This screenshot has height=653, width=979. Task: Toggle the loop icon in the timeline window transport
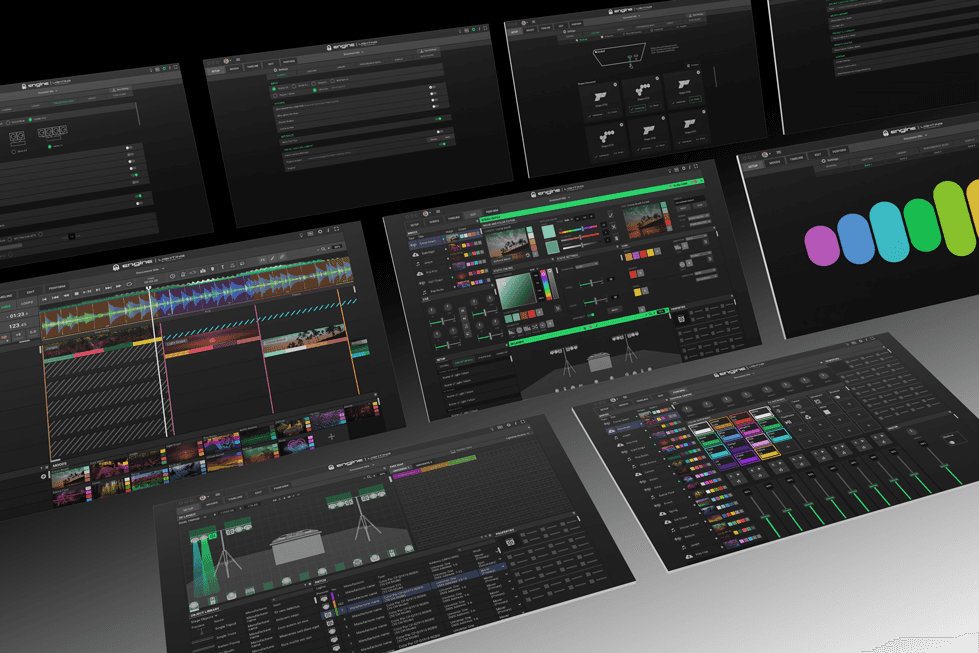pyautogui.click(x=129, y=284)
